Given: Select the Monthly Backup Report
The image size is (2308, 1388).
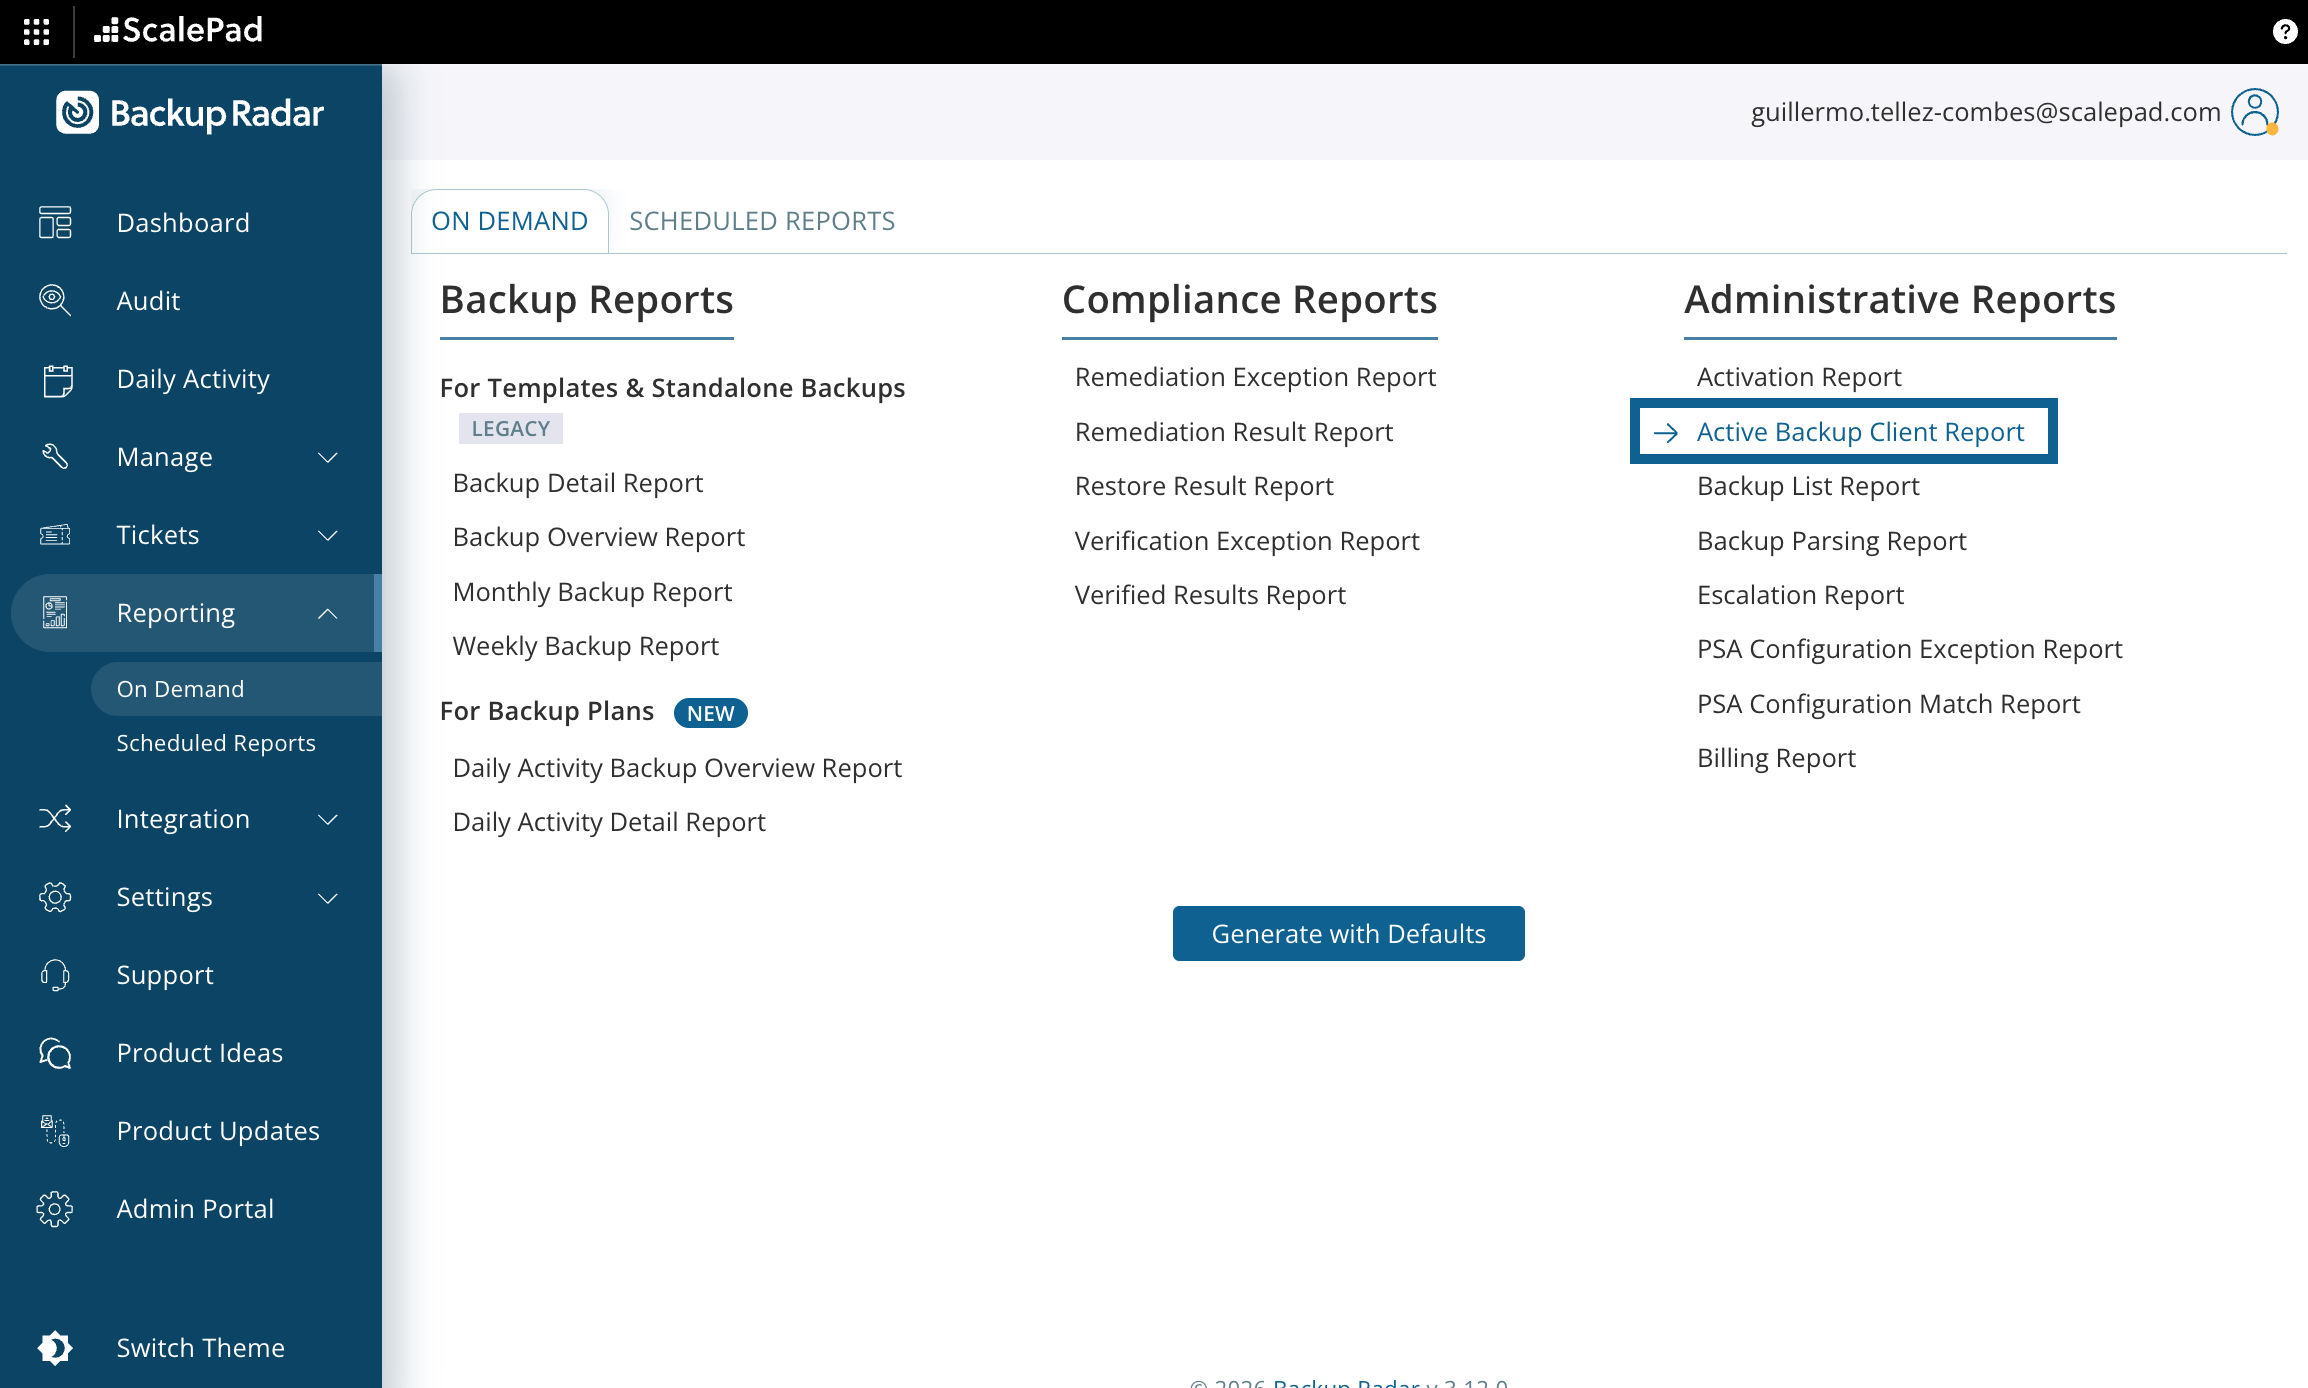Looking at the screenshot, I should coord(592,592).
